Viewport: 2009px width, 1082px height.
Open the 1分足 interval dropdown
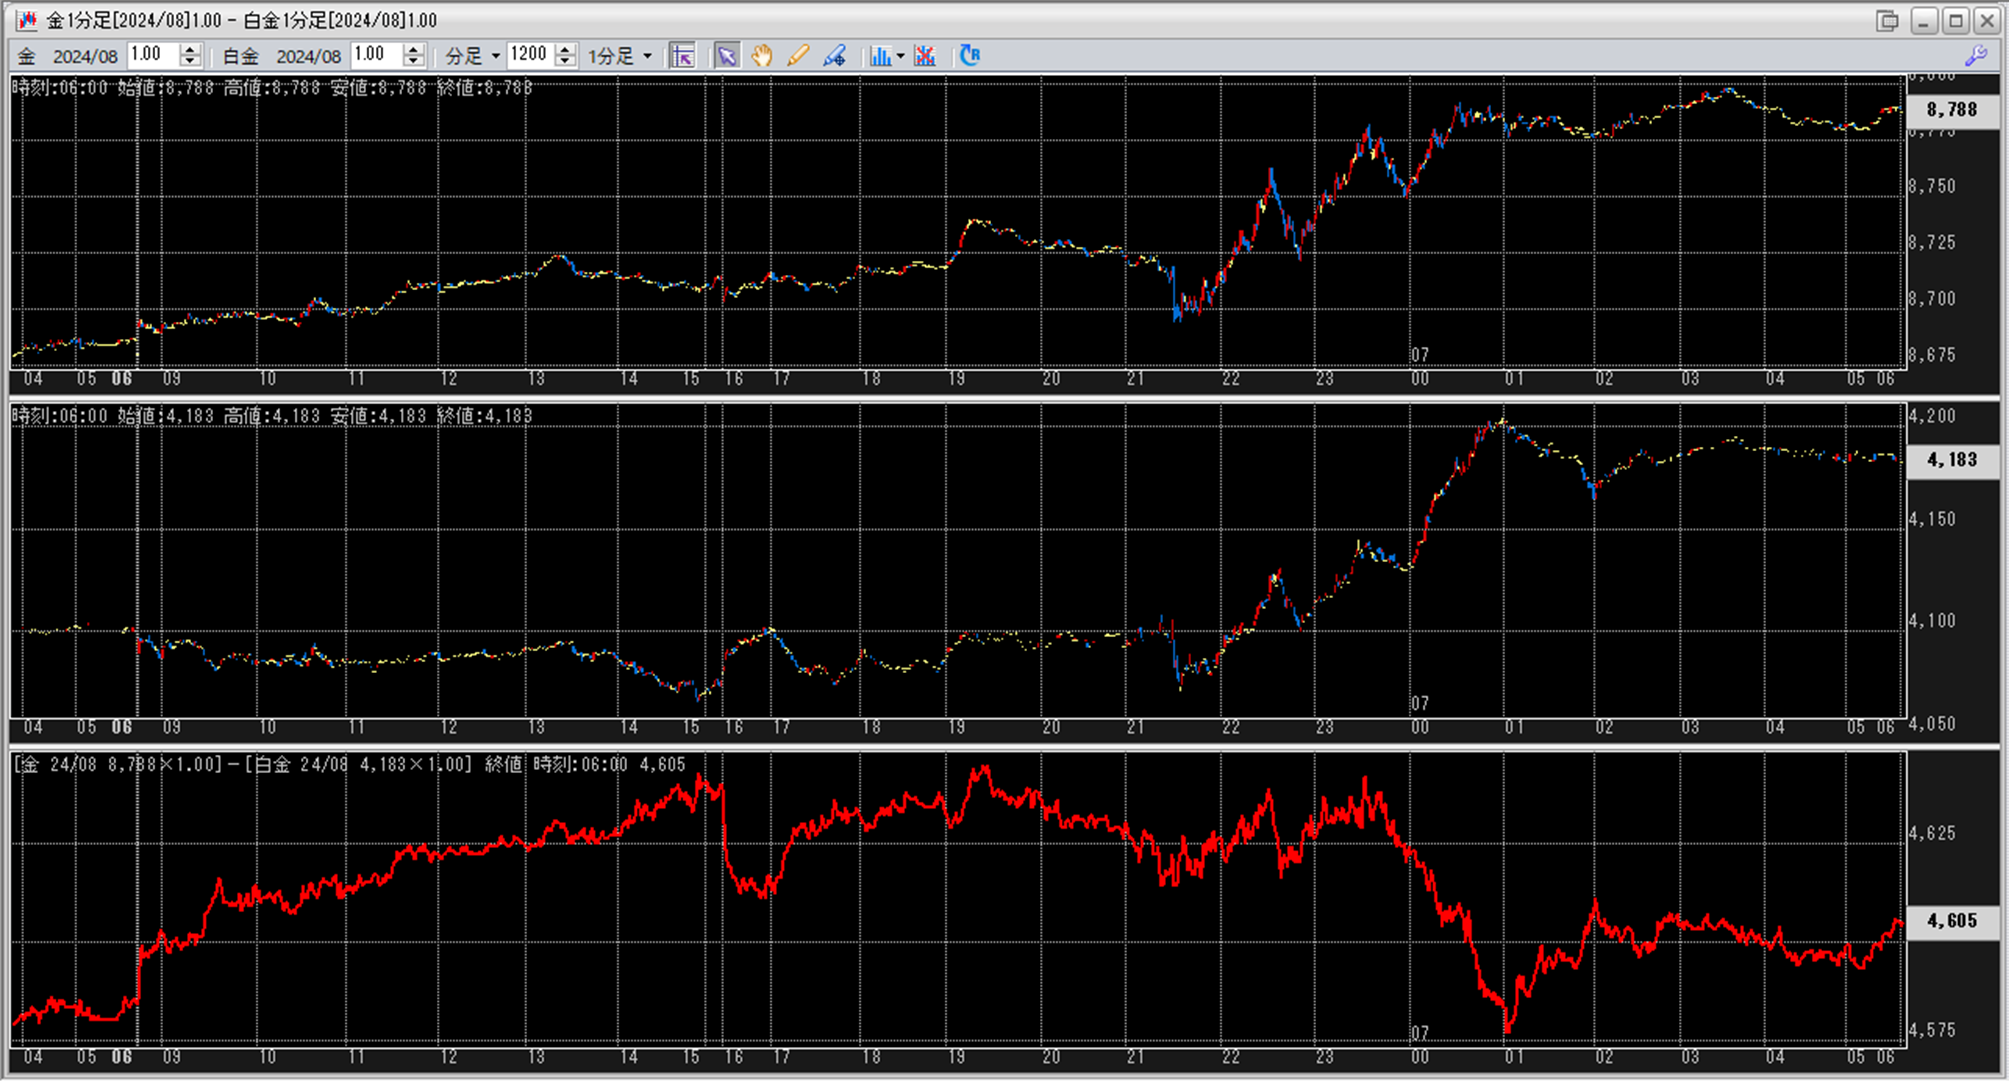pyautogui.click(x=620, y=56)
